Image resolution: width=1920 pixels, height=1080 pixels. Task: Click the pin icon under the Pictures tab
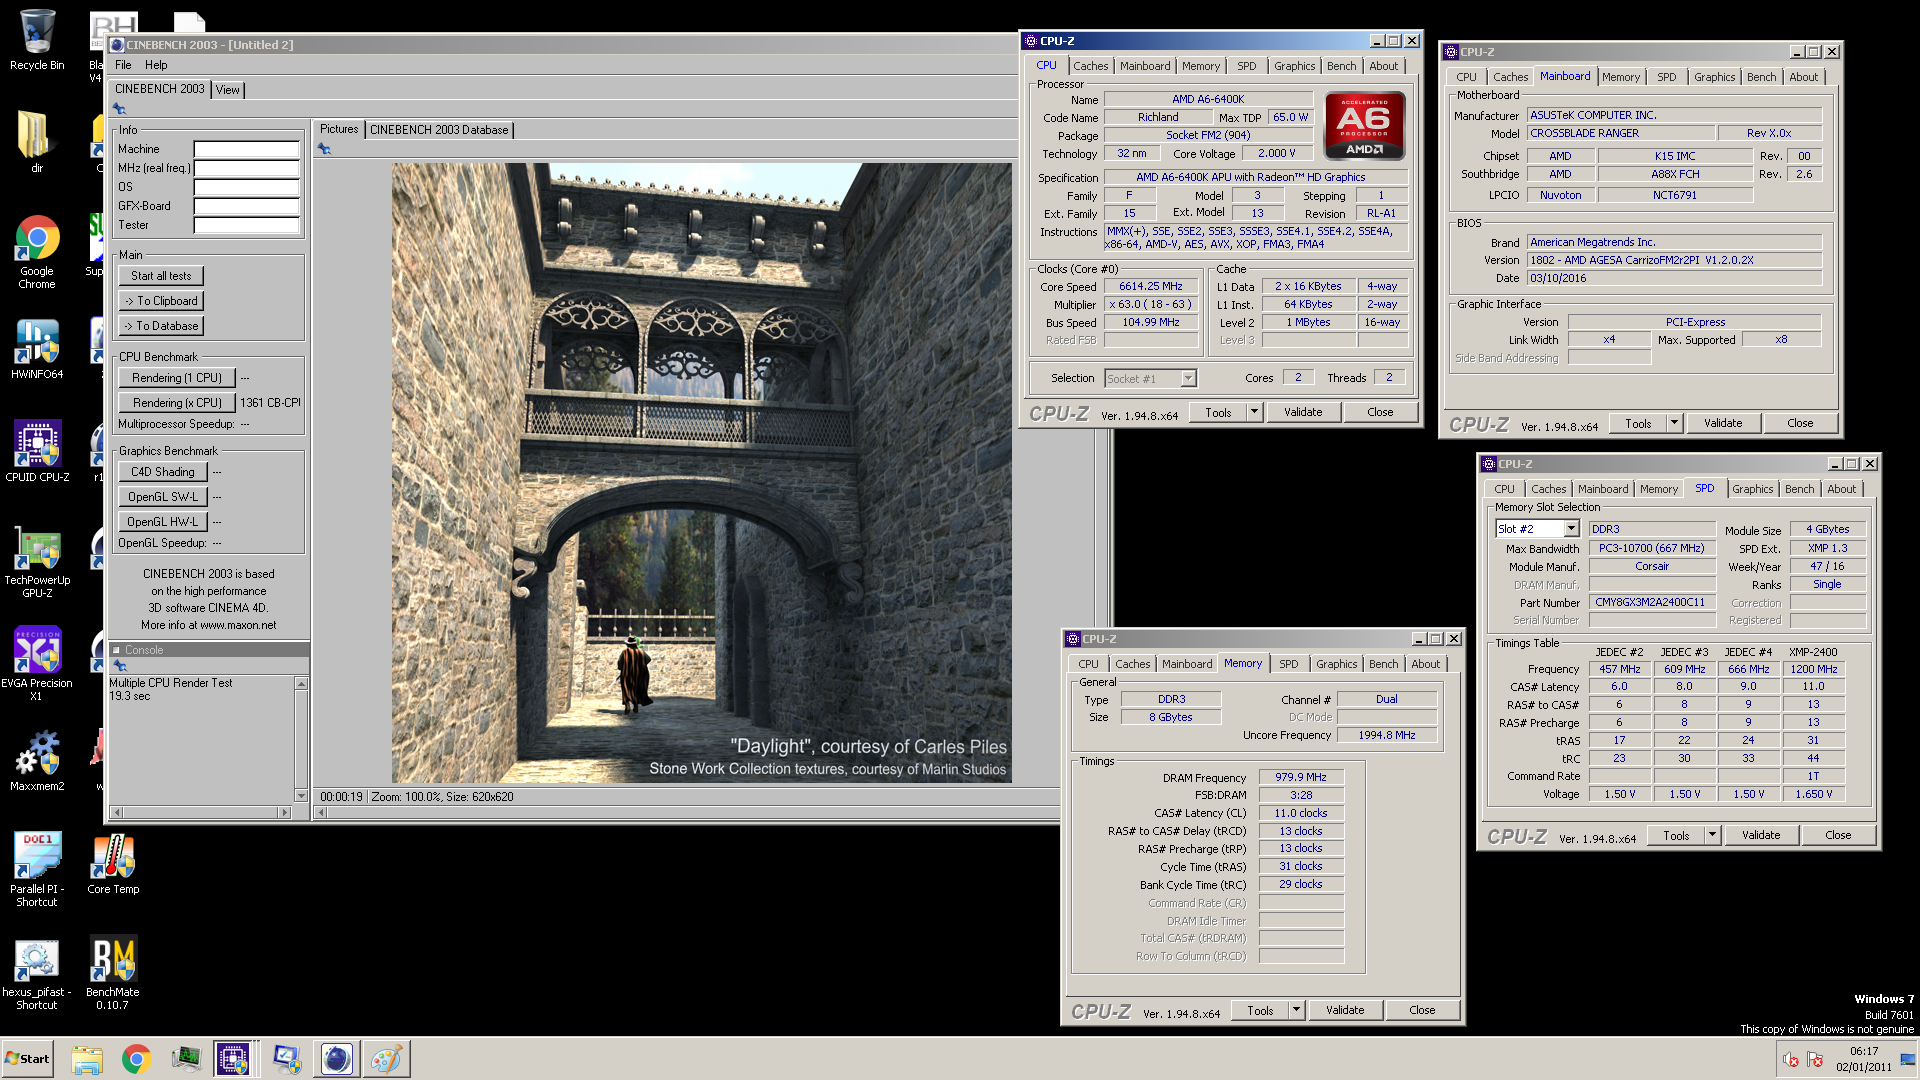coord(324,149)
